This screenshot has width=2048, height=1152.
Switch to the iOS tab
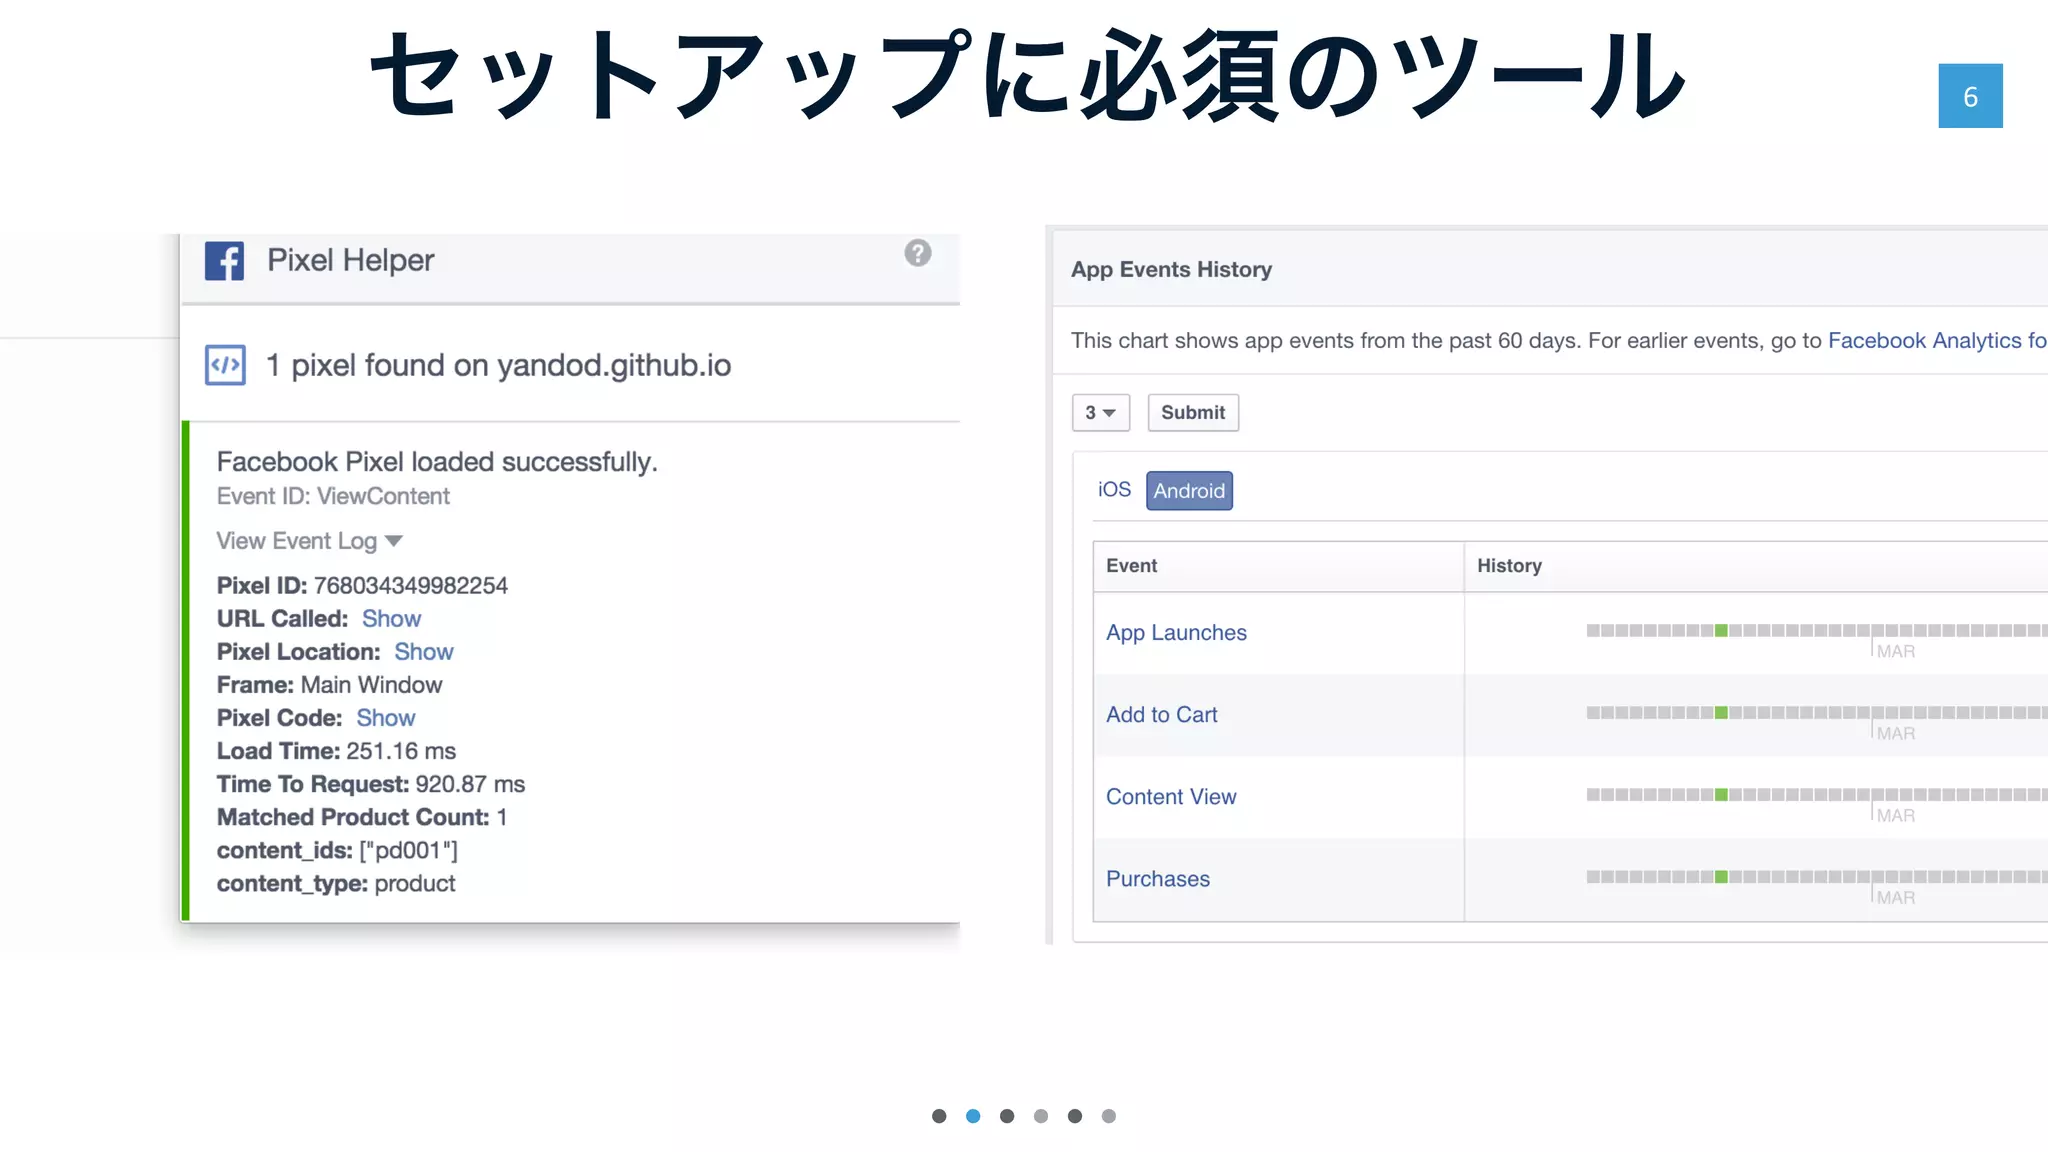pyautogui.click(x=1114, y=490)
